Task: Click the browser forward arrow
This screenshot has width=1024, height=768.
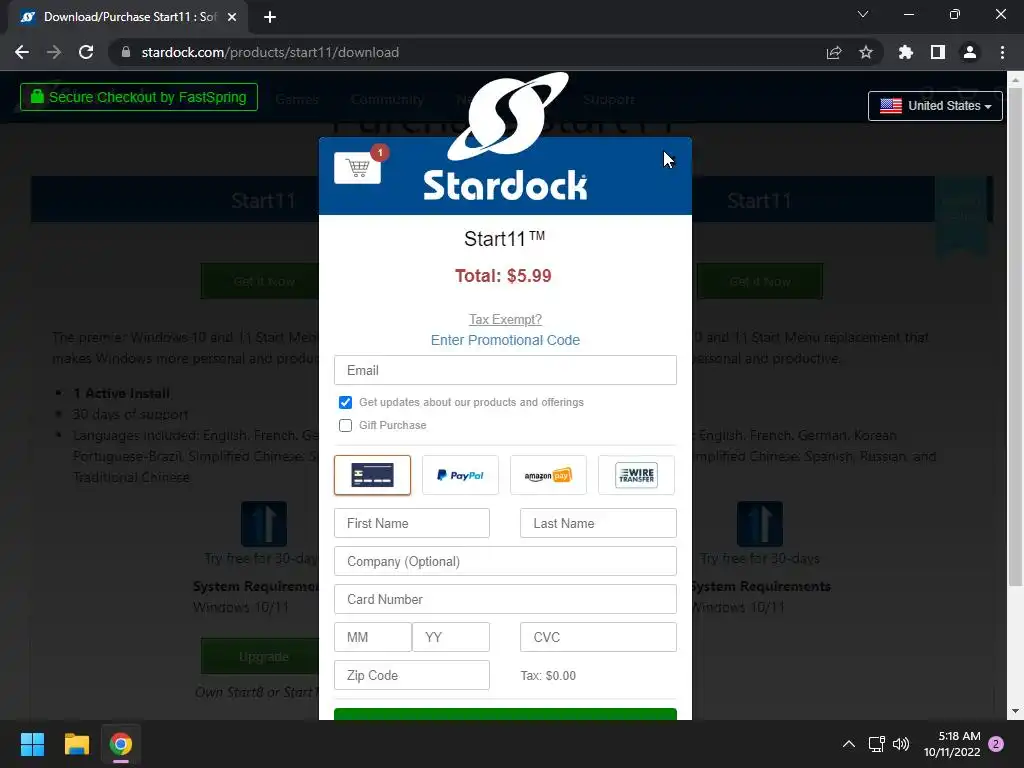Action: (54, 52)
